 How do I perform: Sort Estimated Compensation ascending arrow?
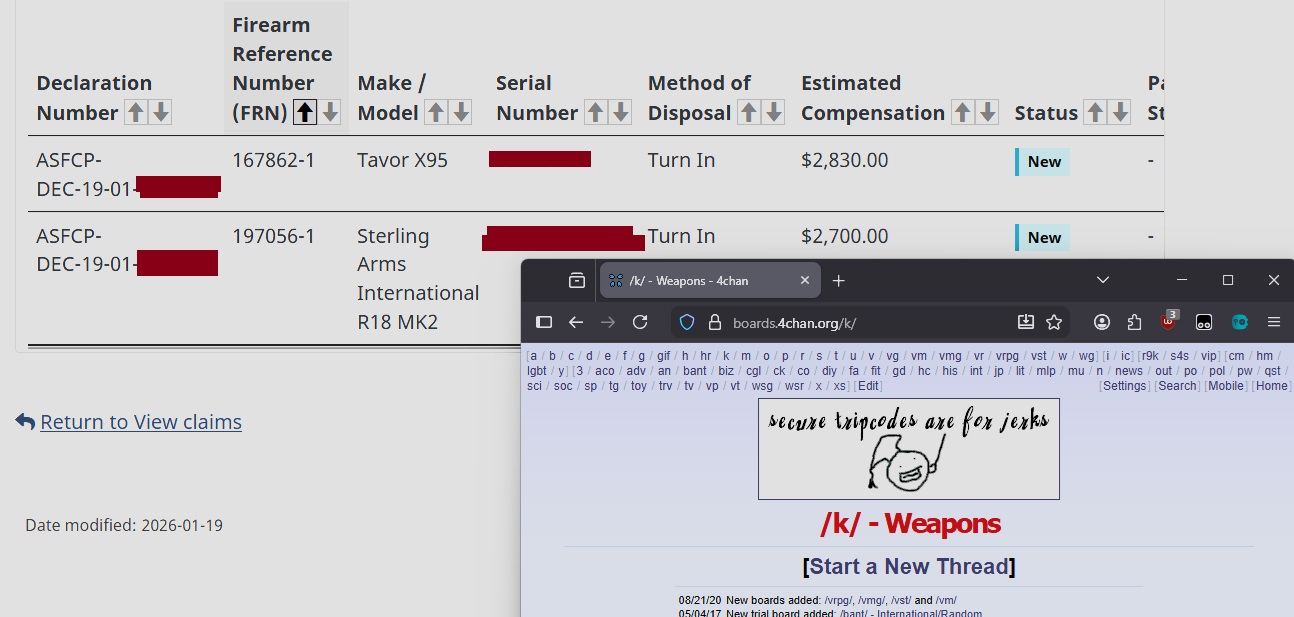point(962,112)
